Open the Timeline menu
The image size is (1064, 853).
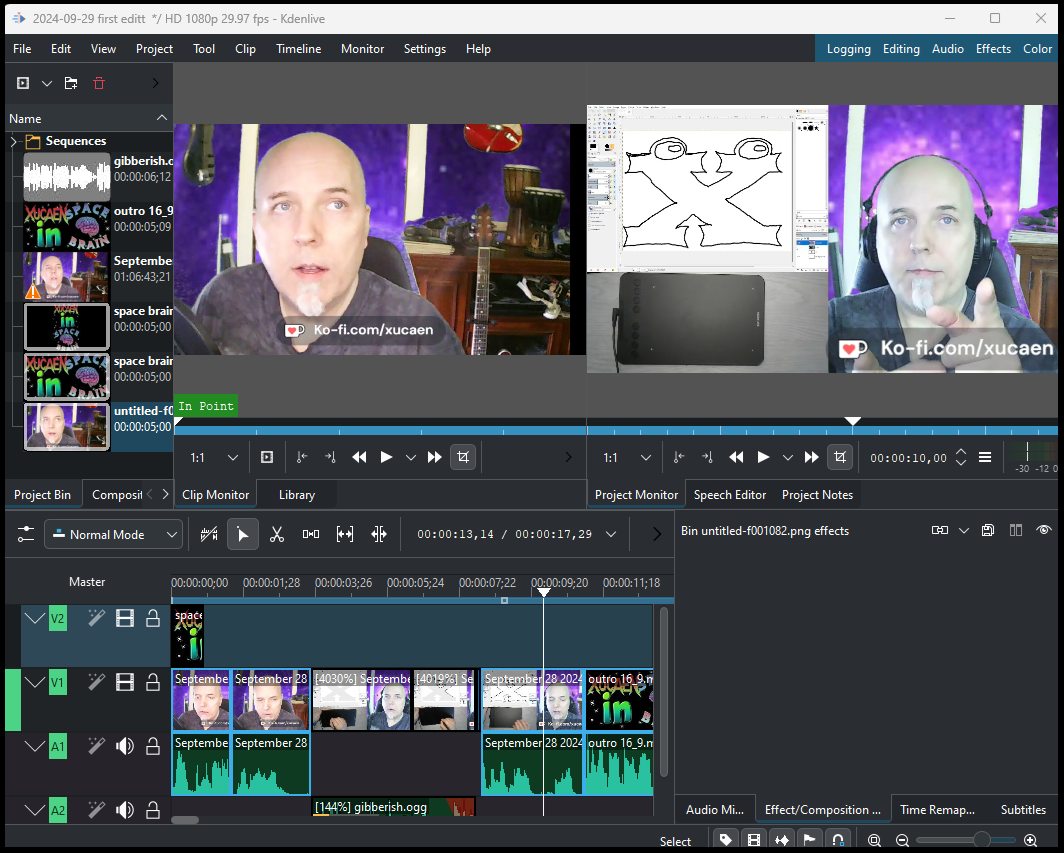point(299,49)
